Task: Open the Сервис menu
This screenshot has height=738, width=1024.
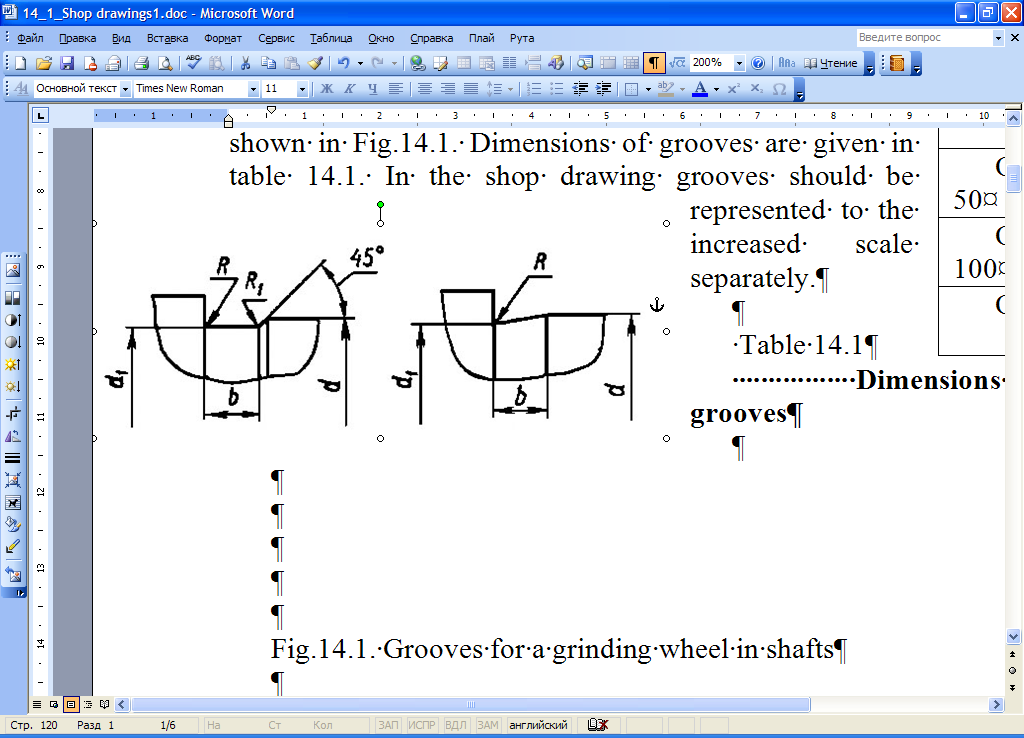Action: coord(276,38)
